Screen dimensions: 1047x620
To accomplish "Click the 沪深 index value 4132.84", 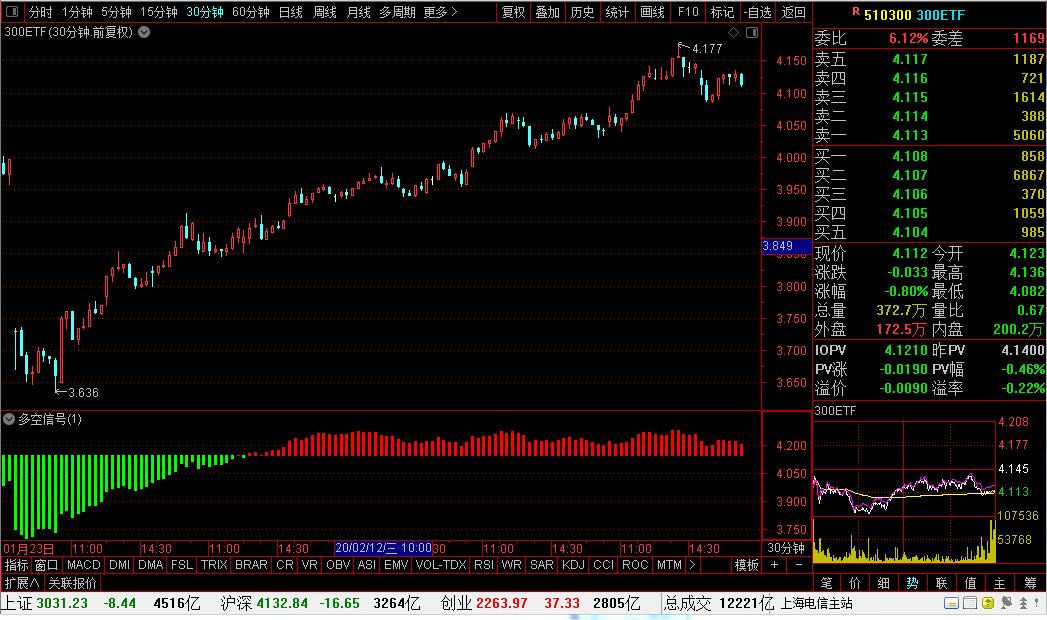I will coord(282,603).
